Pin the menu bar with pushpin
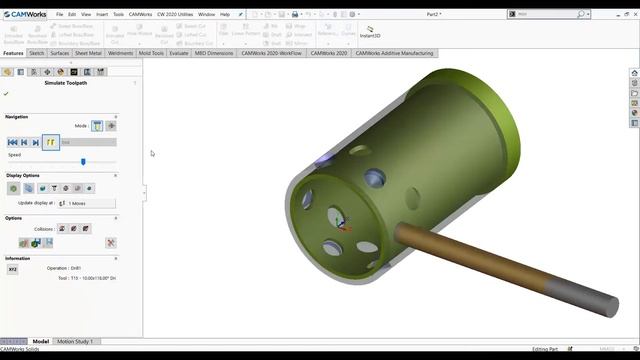640x360 pixels. point(241,14)
